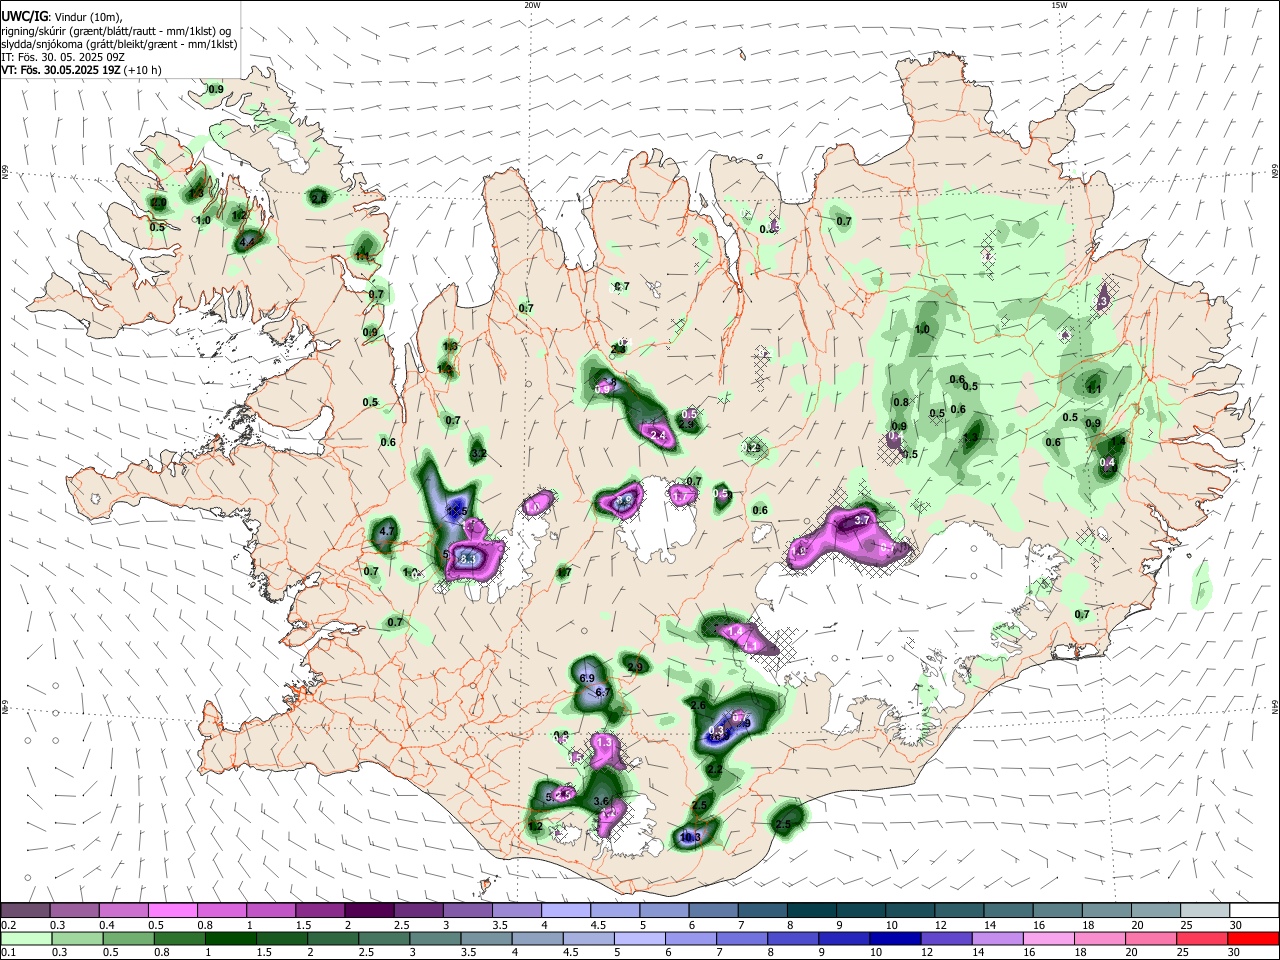The width and height of the screenshot is (1280, 960).
Task: Select the dark purple 2 snow legend swatch
Action: coord(368,910)
